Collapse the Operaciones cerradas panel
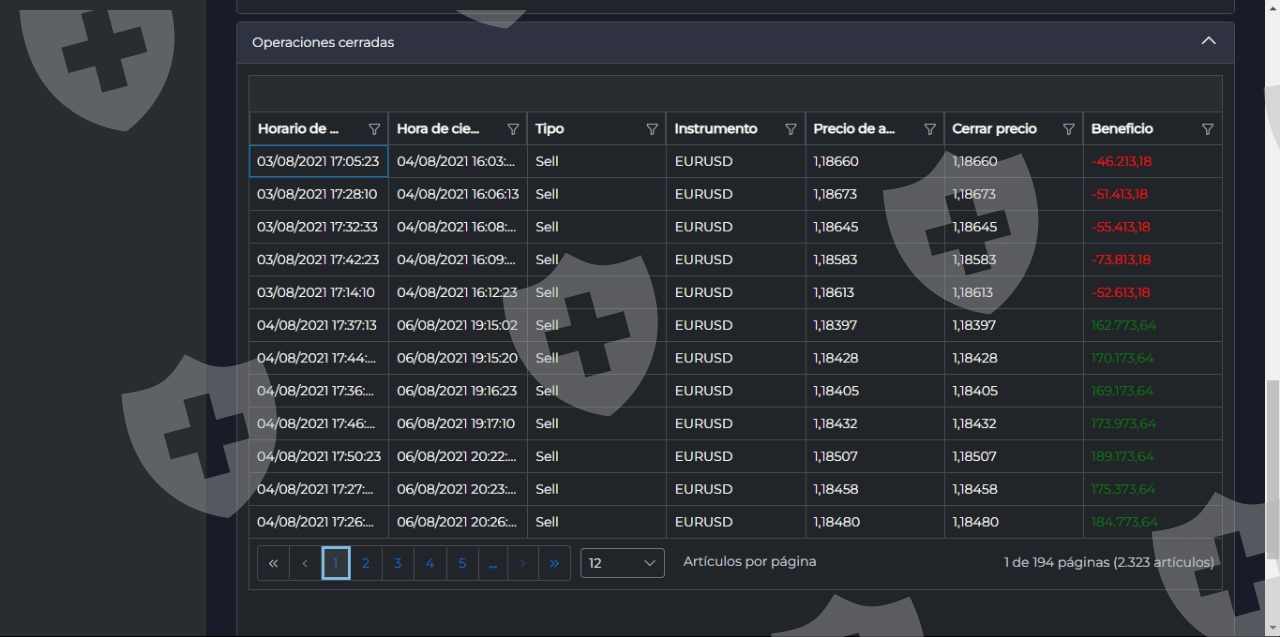This screenshot has height=637, width=1280. [x=1208, y=42]
